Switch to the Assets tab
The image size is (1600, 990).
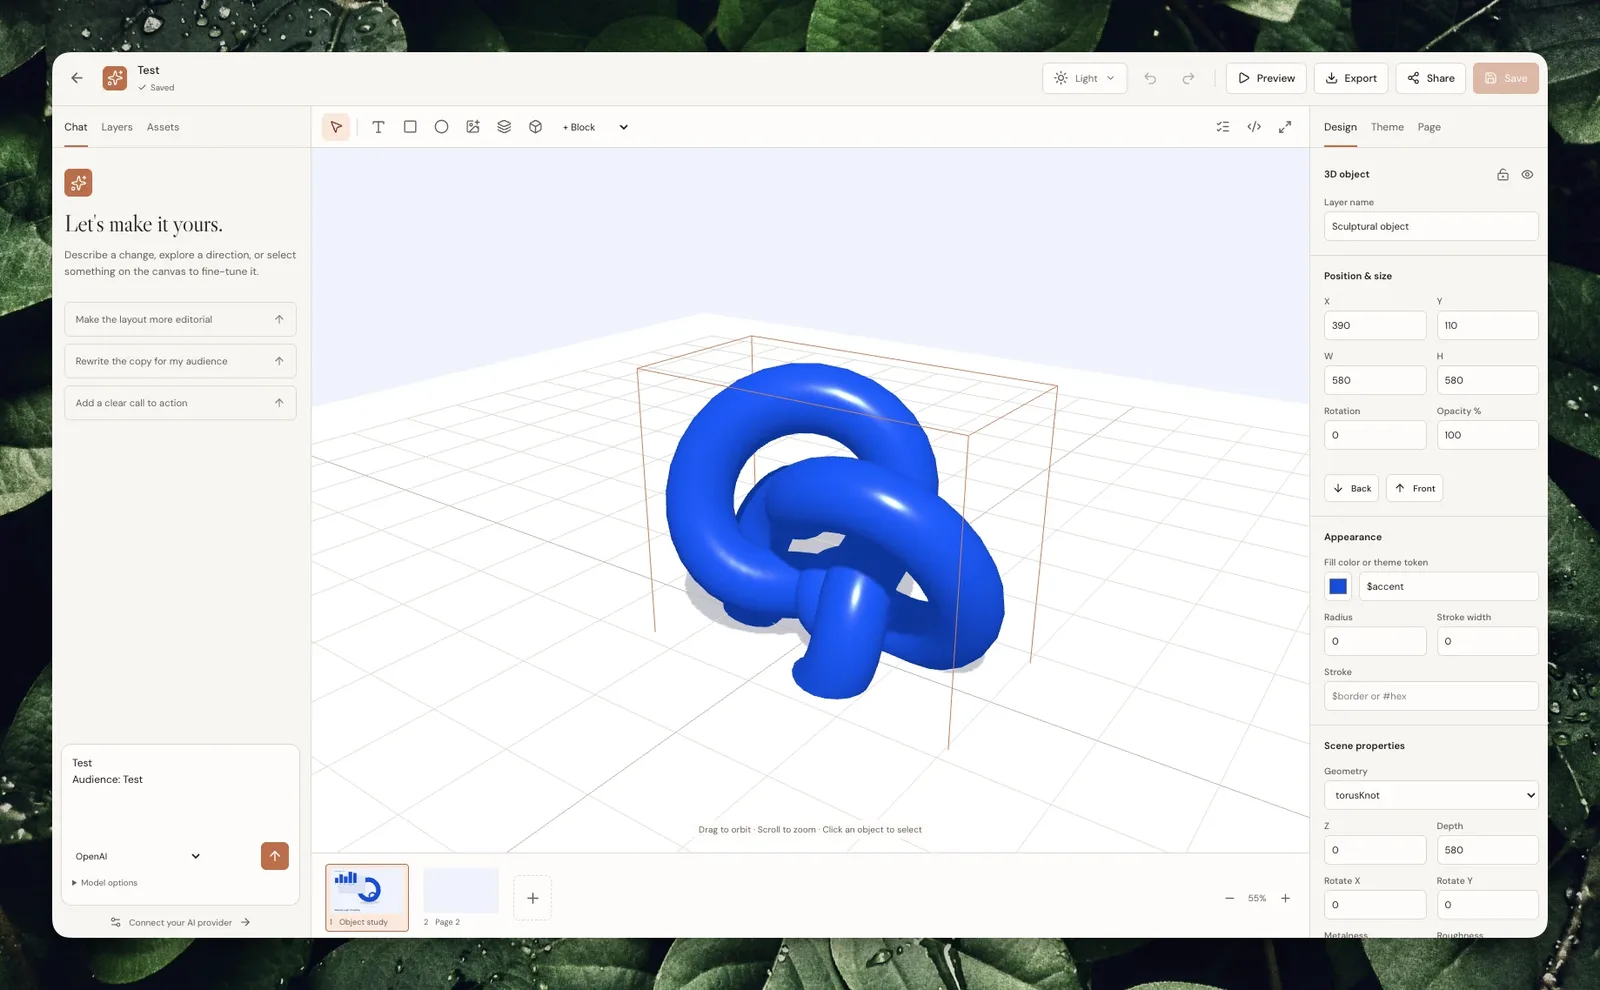coord(163,127)
